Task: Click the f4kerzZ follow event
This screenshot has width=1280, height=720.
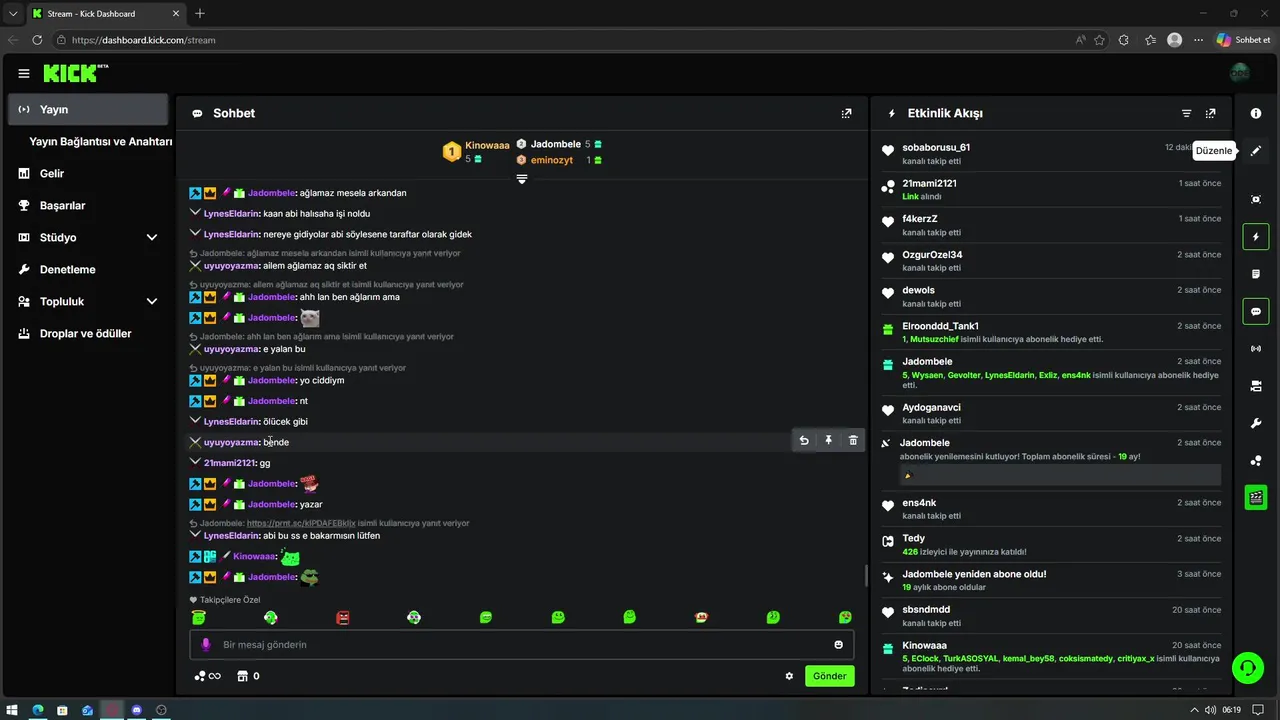Action: pyautogui.click(x=1053, y=224)
